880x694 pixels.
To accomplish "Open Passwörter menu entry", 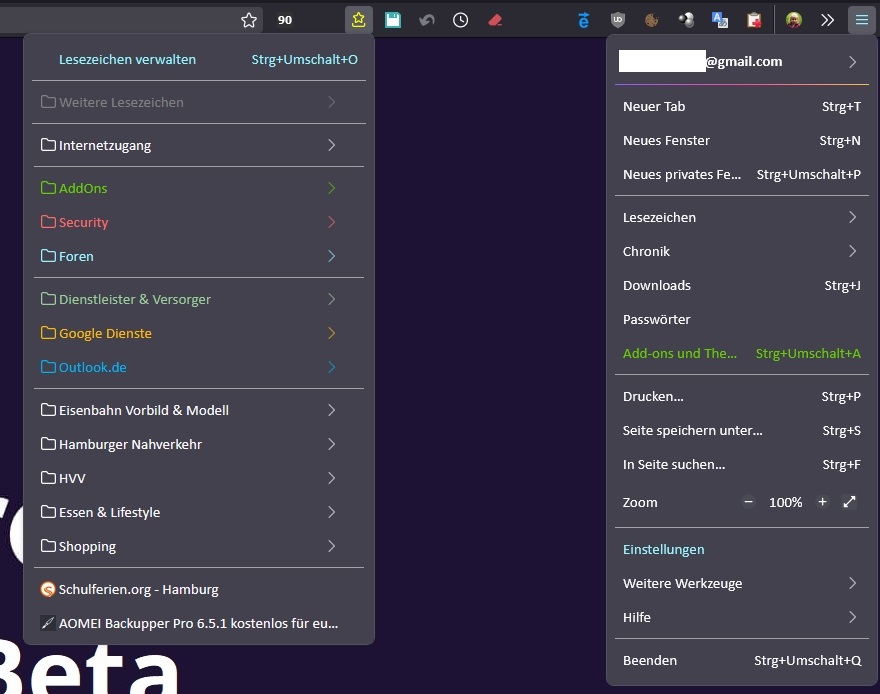I will pyautogui.click(x=741, y=319).
